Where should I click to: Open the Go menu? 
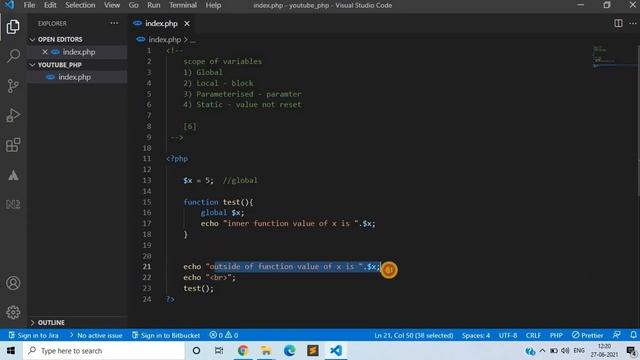pyautogui.click(x=133, y=5)
